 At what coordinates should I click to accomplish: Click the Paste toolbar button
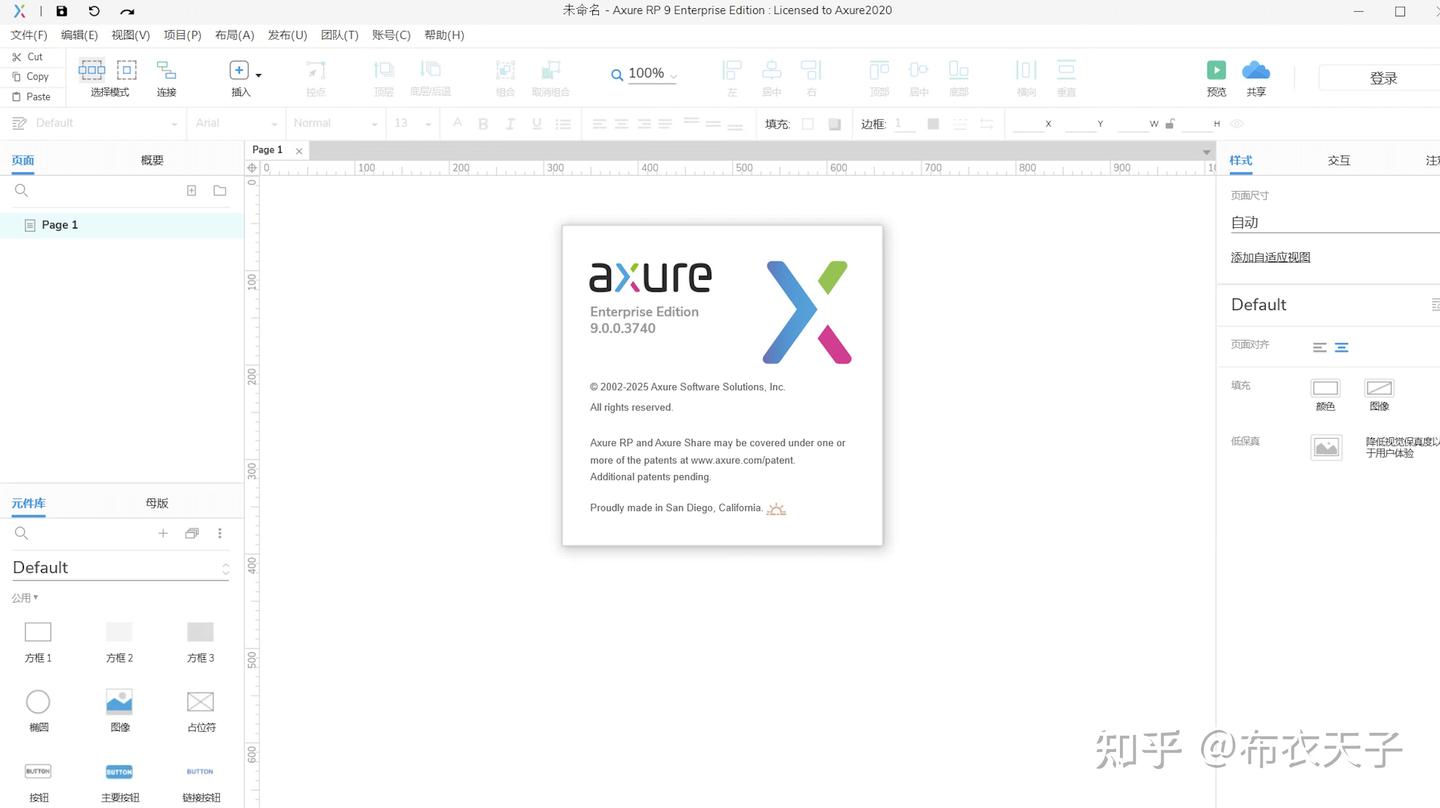tap(31, 97)
